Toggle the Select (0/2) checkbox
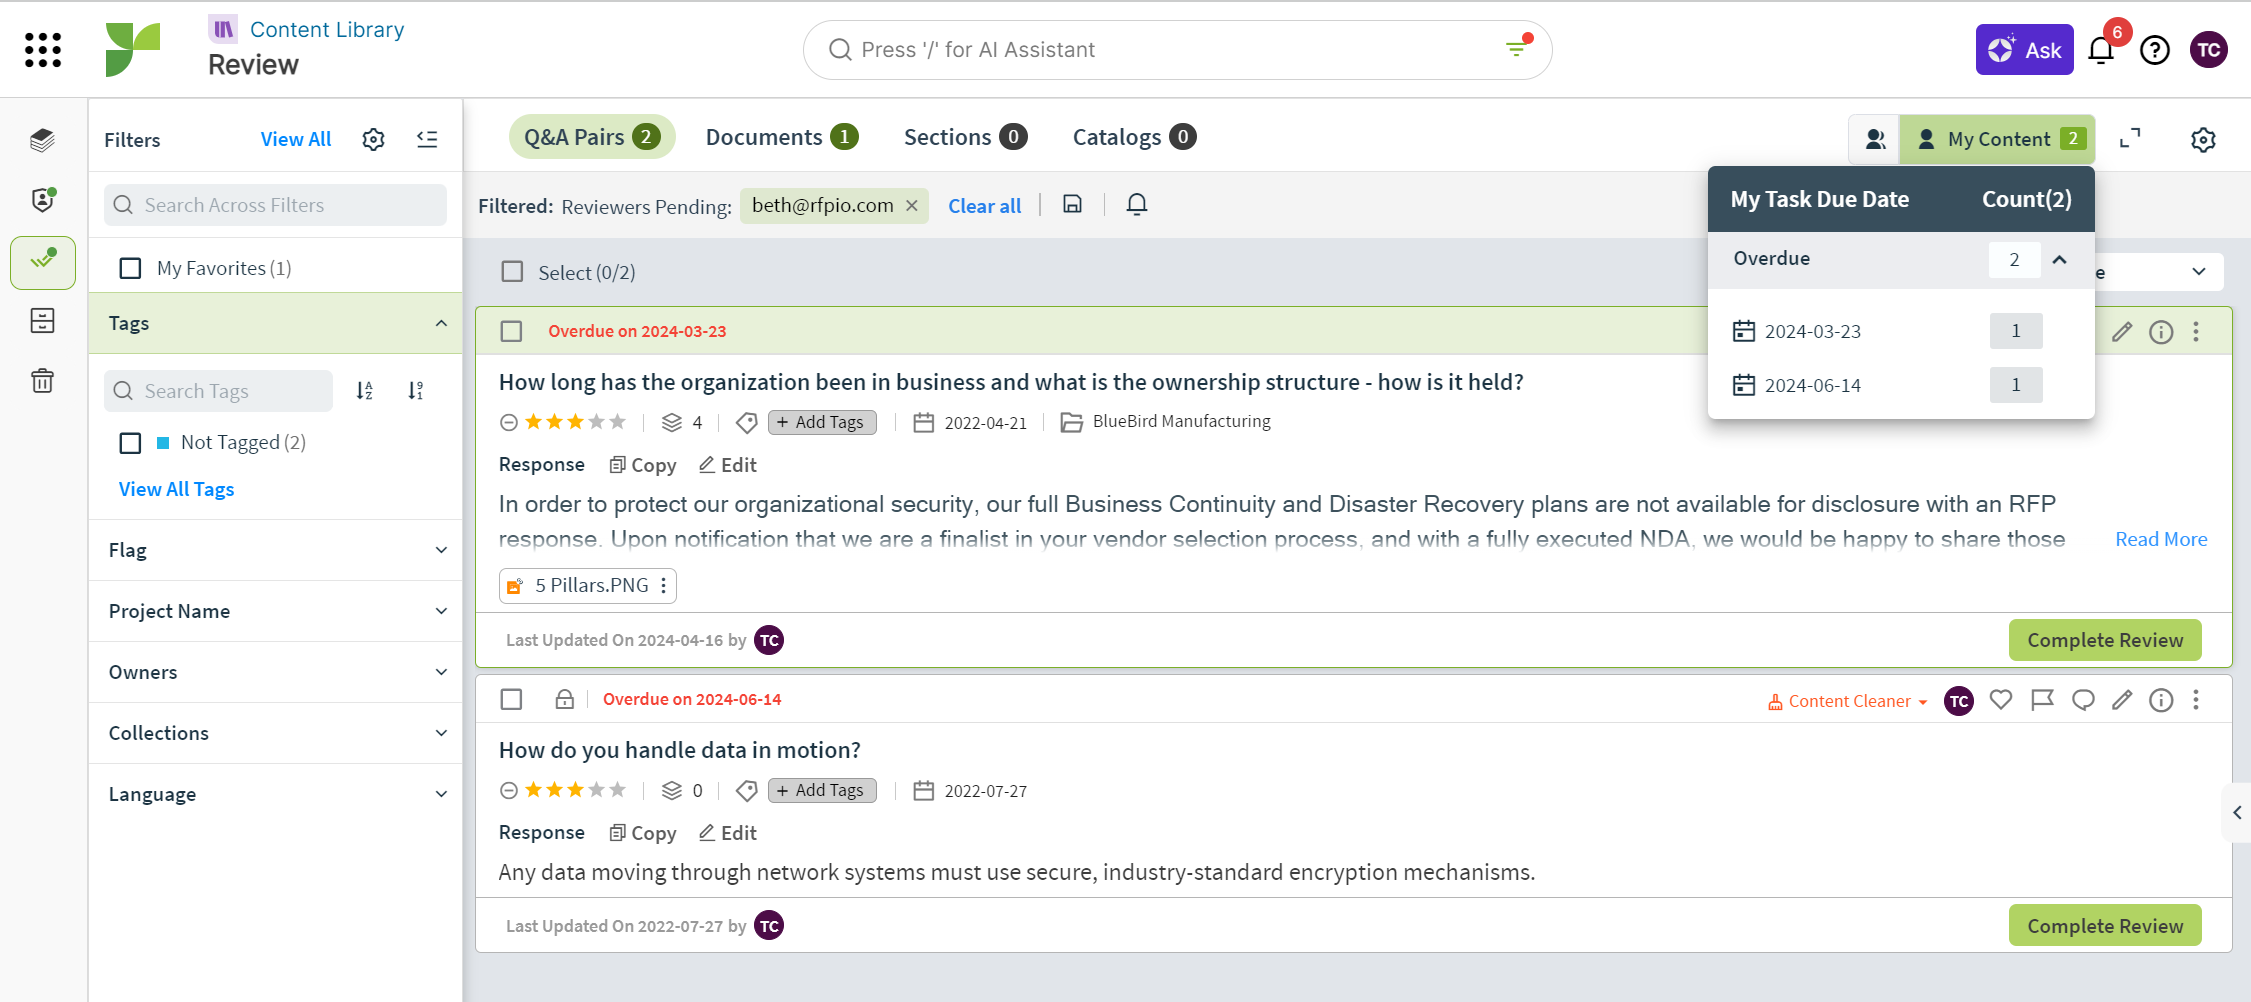The width and height of the screenshot is (2251, 1002). click(512, 272)
